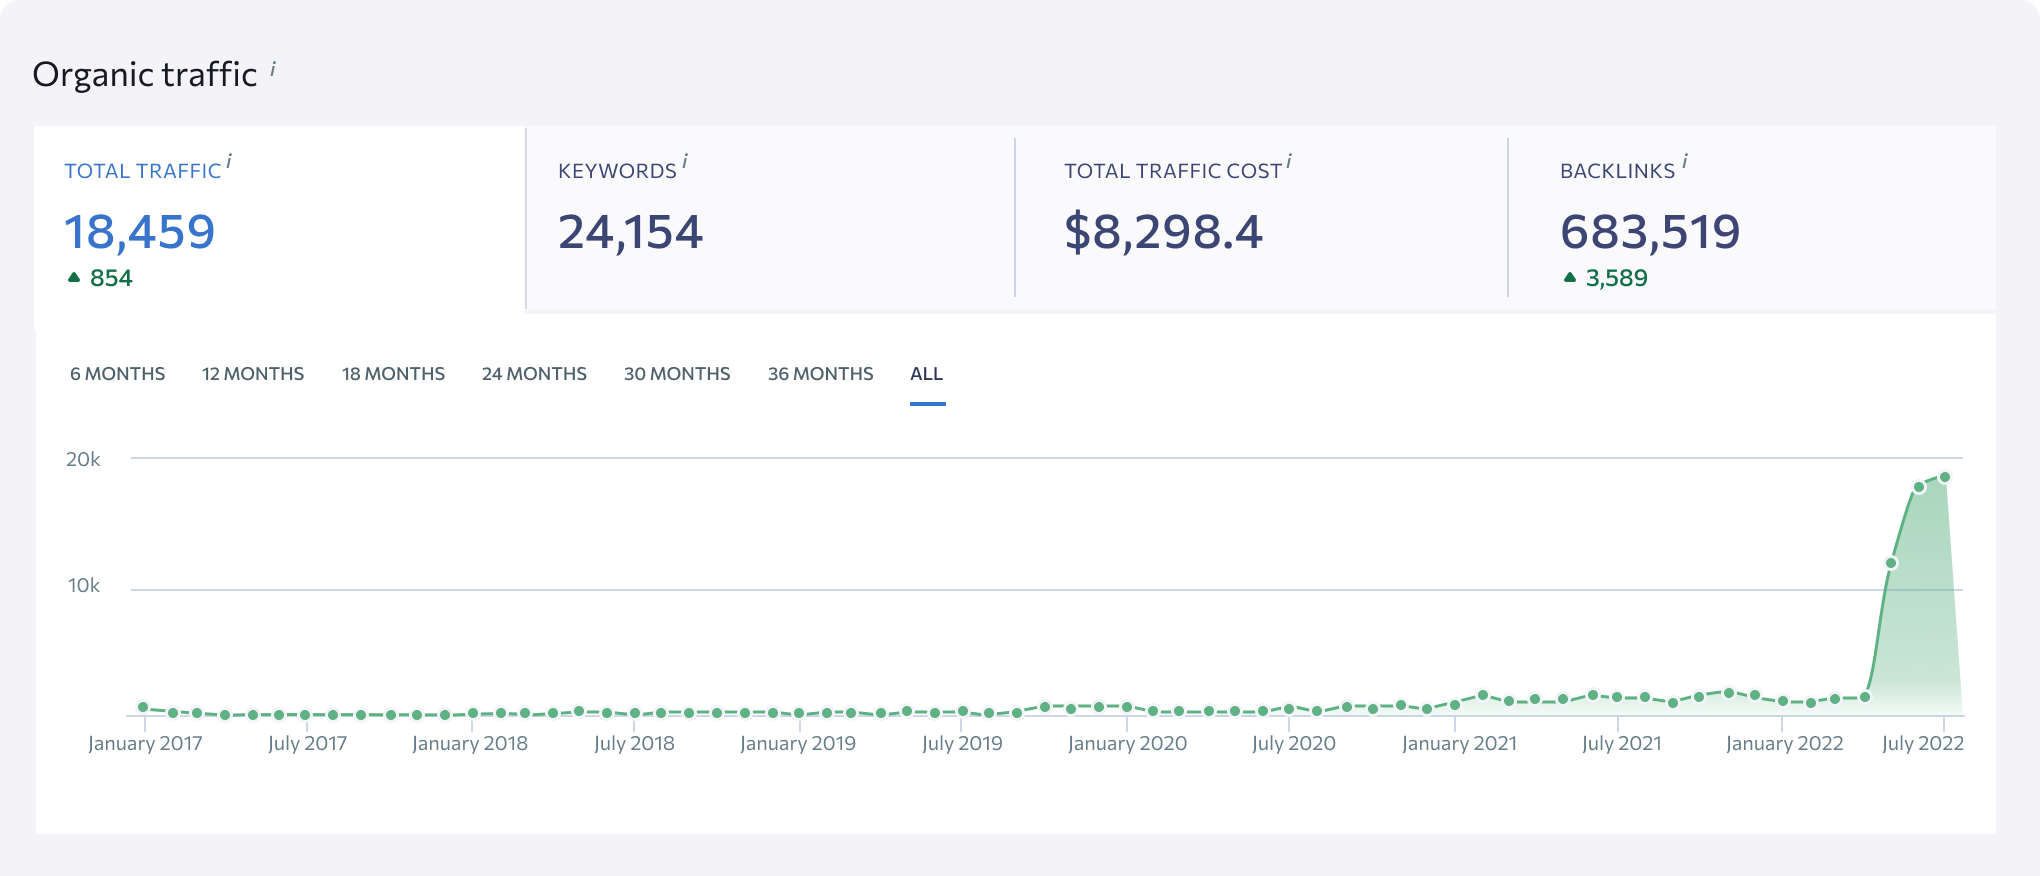2040x876 pixels.
Task: Switch to the 18 MONTHS tab
Action: pyautogui.click(x=394, y=374)
